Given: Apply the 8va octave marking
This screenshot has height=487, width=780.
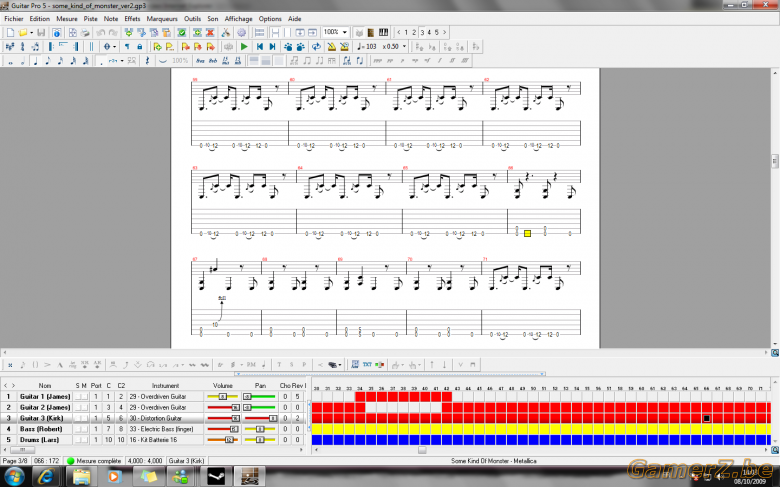Looking at the screenshot, I should pos(200,61).
